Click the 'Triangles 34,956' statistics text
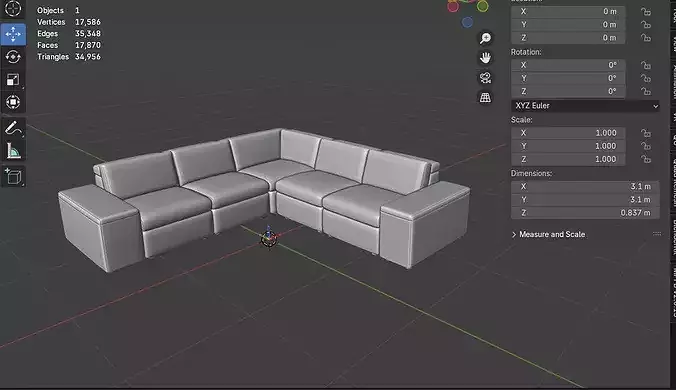Viewport: 676px width, 390px height. [x=69, y=57]
